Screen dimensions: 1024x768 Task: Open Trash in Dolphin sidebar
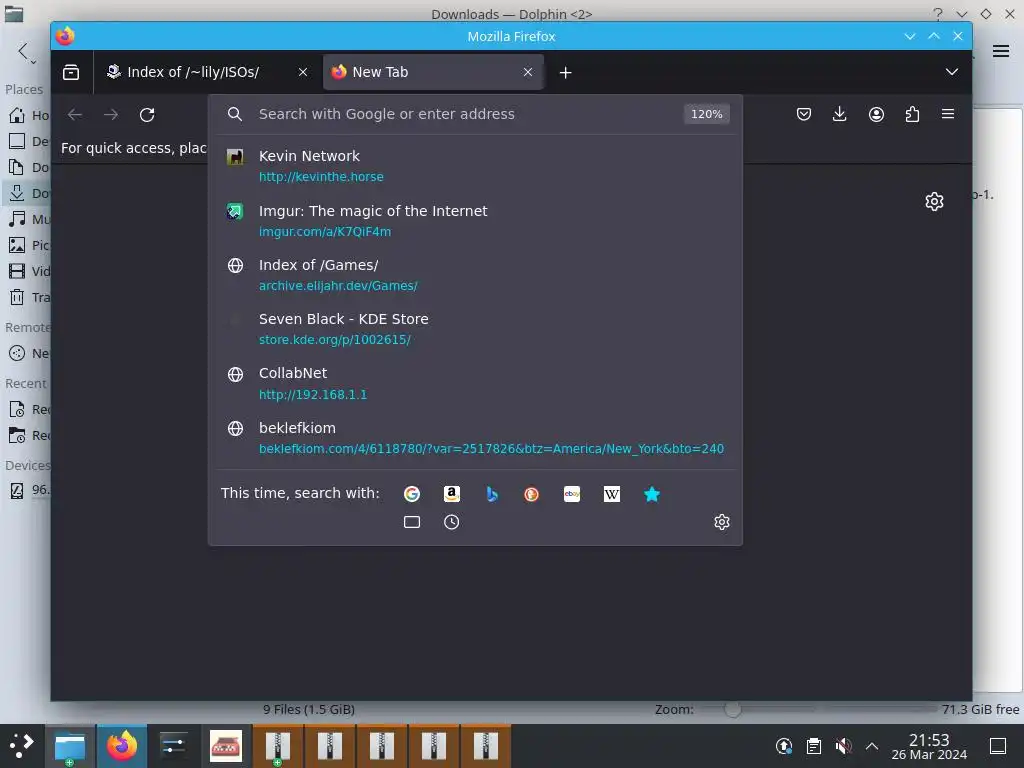point(27,297)
